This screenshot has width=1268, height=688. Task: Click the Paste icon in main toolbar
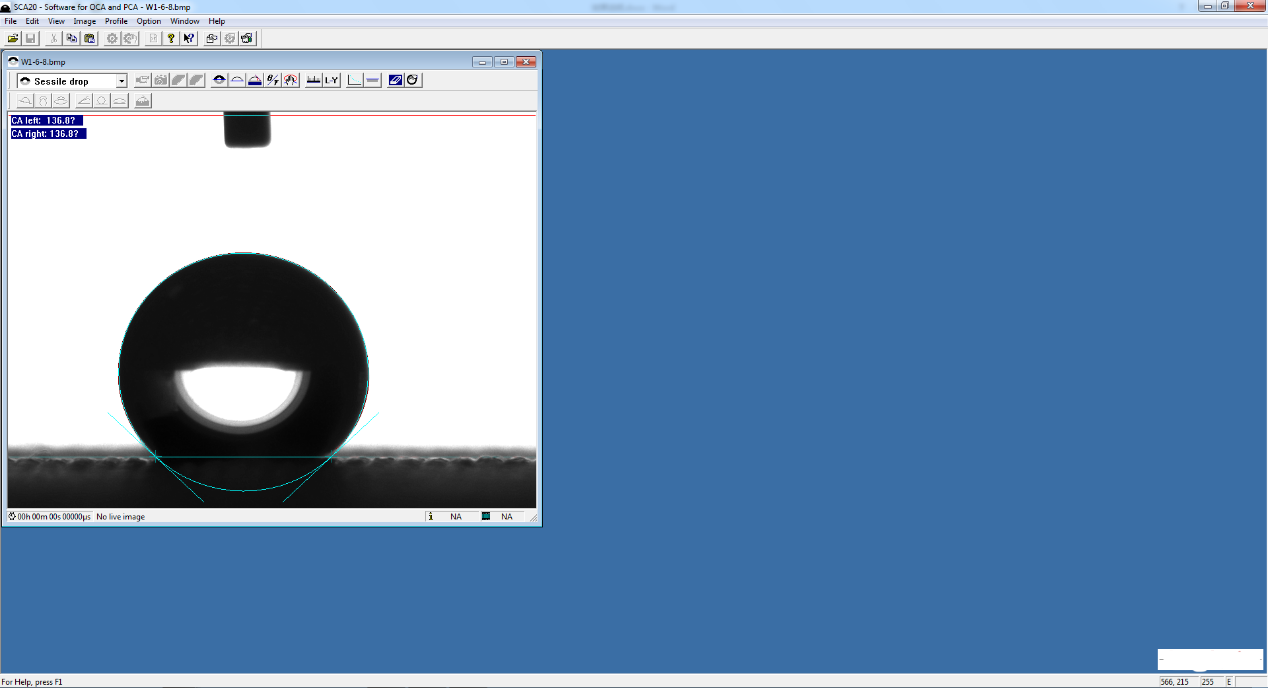pyautogui.click(x=89, y=38)
